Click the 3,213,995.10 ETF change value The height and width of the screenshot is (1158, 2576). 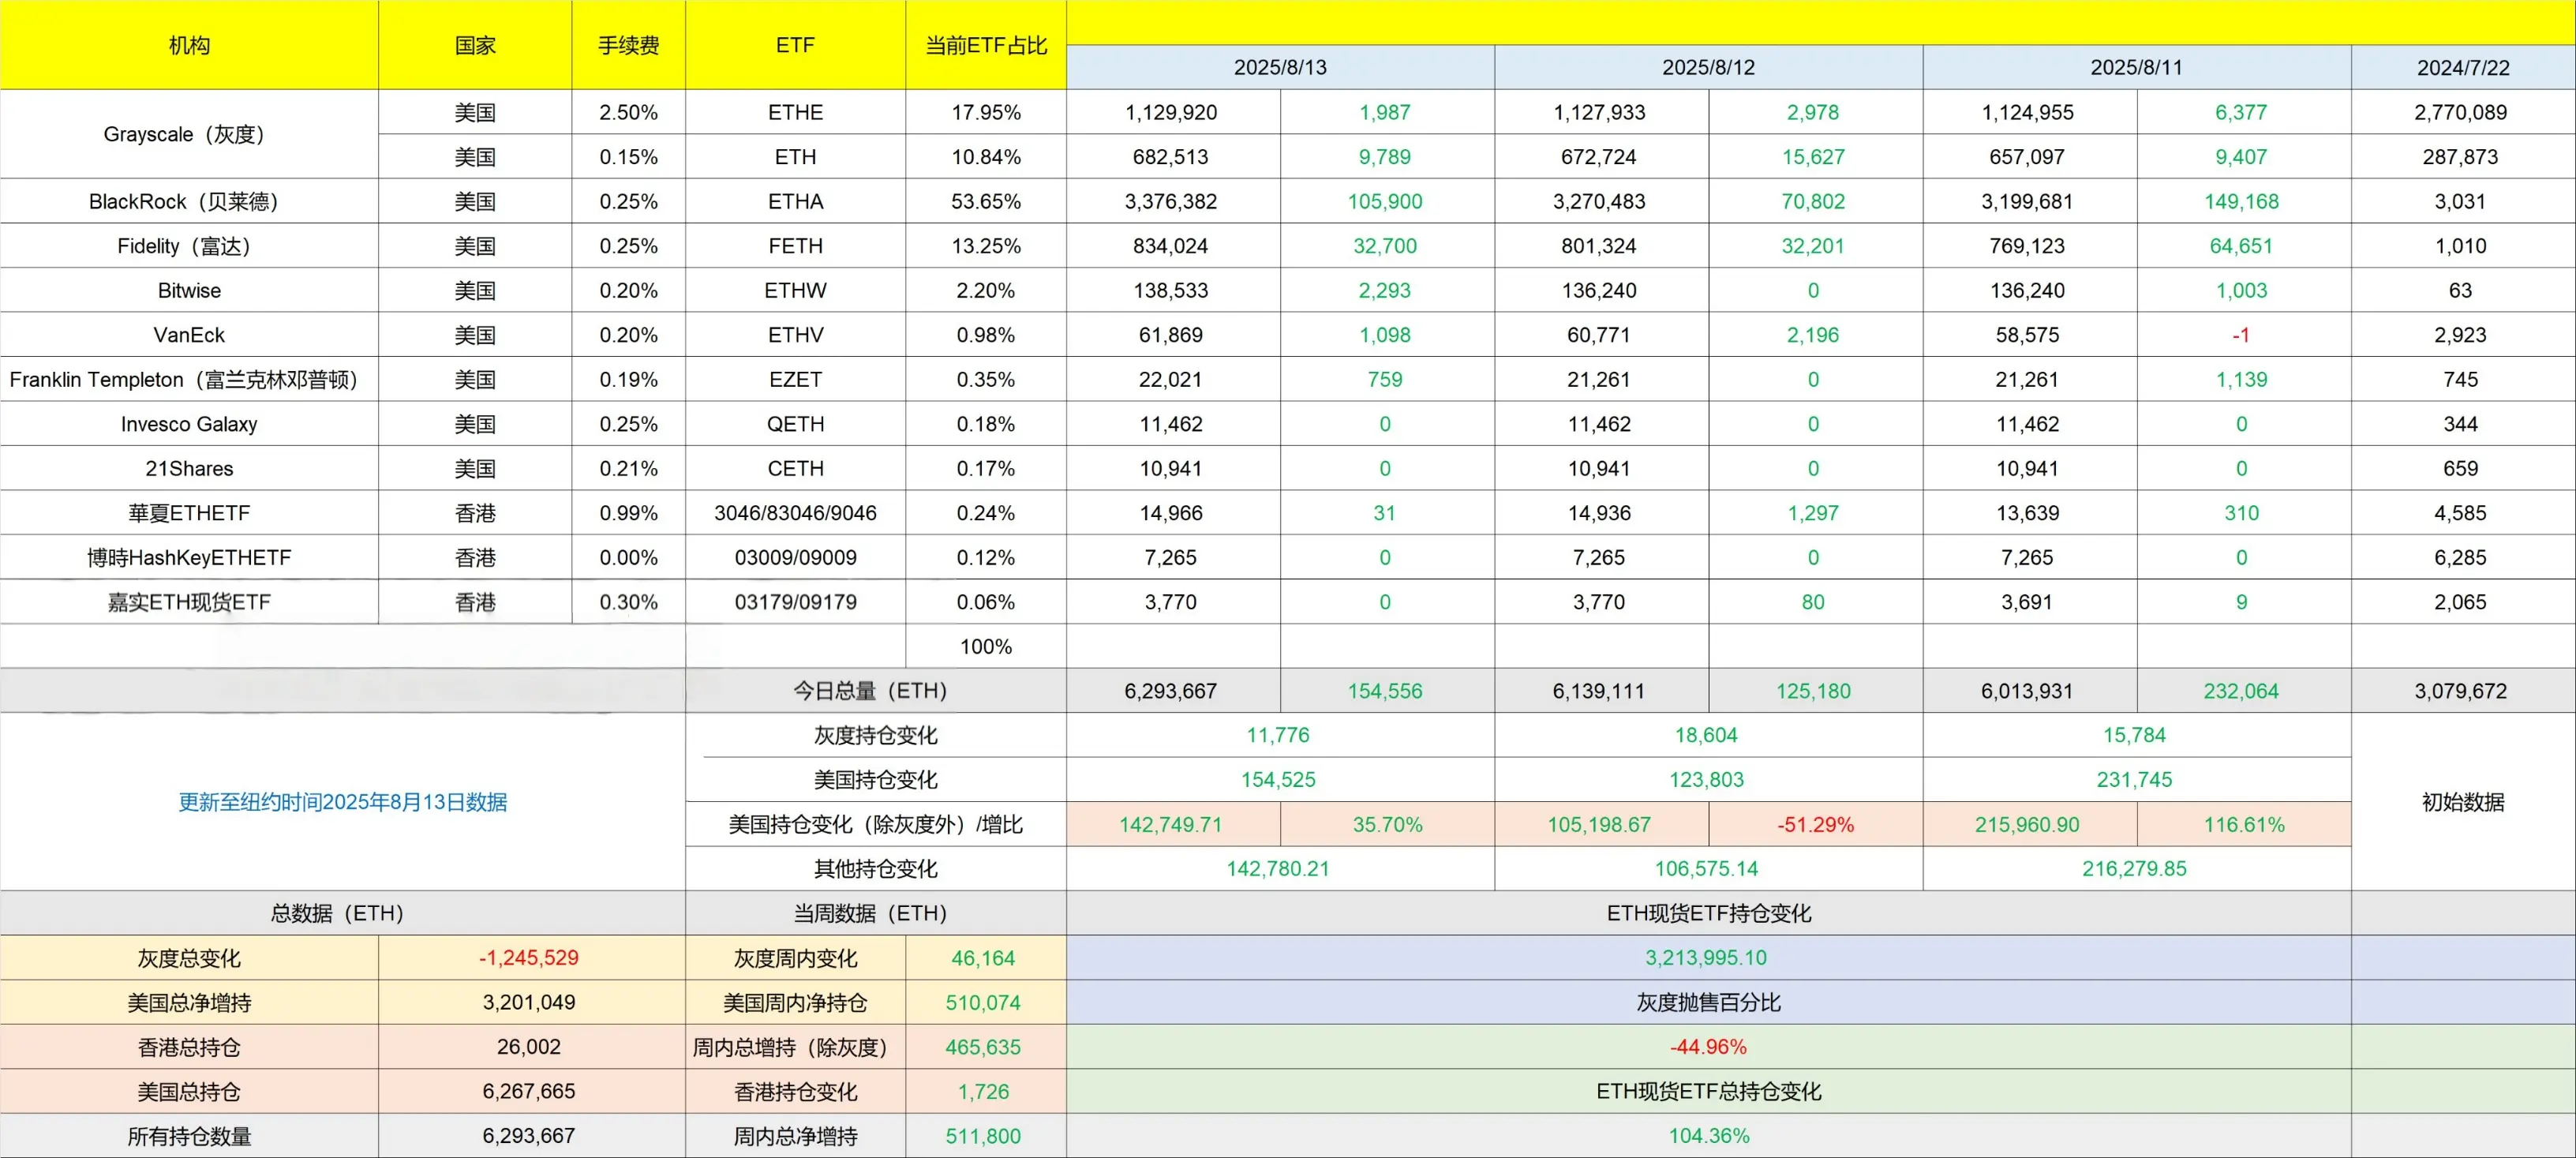point(1706,958)
